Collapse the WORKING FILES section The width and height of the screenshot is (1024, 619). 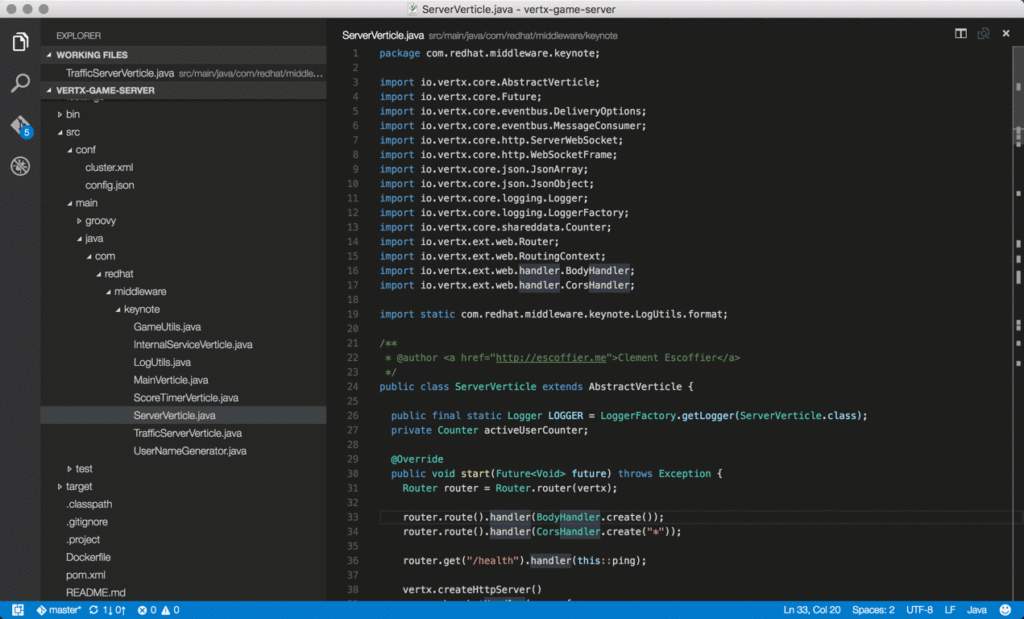[x=91, y=55]
